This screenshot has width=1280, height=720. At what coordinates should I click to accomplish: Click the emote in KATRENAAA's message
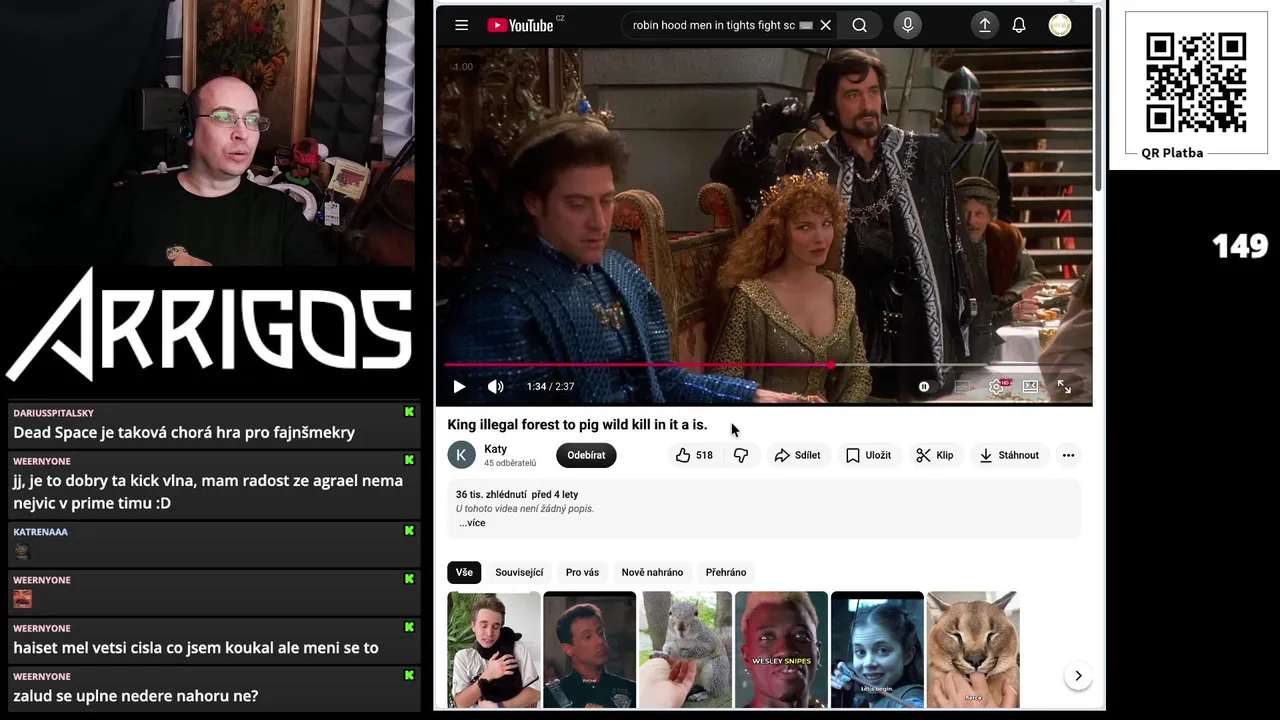coord(22,551)
